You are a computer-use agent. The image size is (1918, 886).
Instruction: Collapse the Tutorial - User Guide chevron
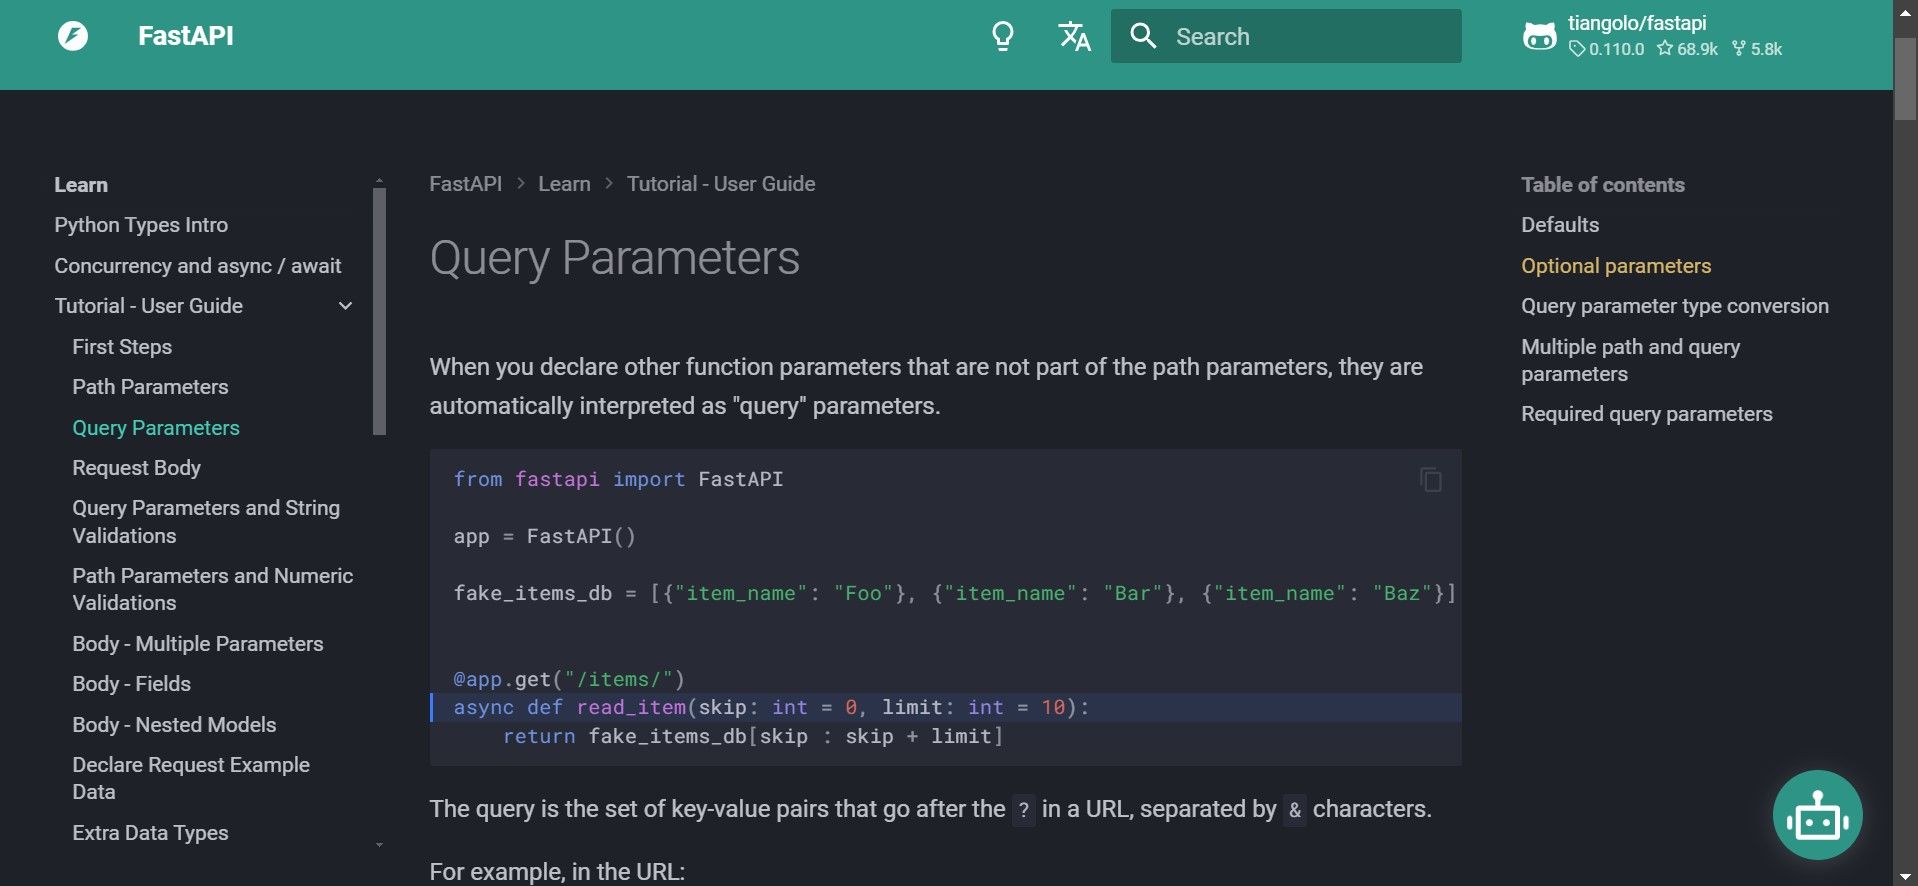[346, 306]
